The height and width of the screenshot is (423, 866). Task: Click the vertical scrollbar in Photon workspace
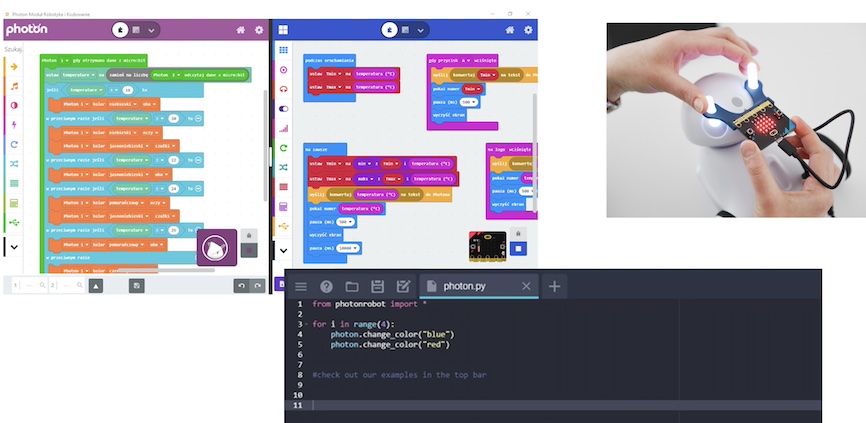click(x=265, y=145)
